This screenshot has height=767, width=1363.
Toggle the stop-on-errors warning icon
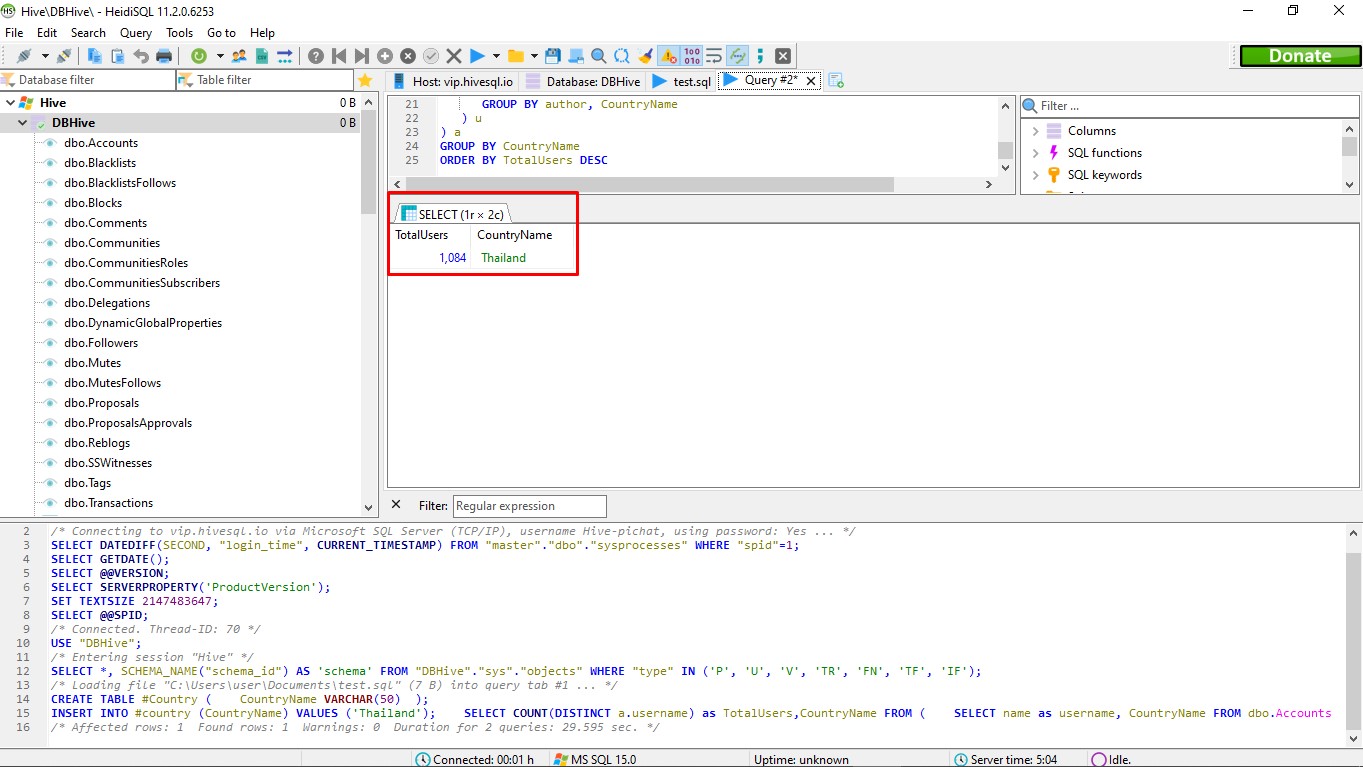(668, 56)
